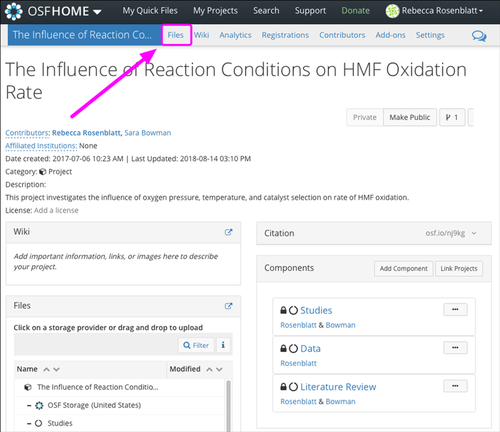Open Wiki panel external link icon
The width and height of the screenshot is (500, 432).
click(228, 232)
